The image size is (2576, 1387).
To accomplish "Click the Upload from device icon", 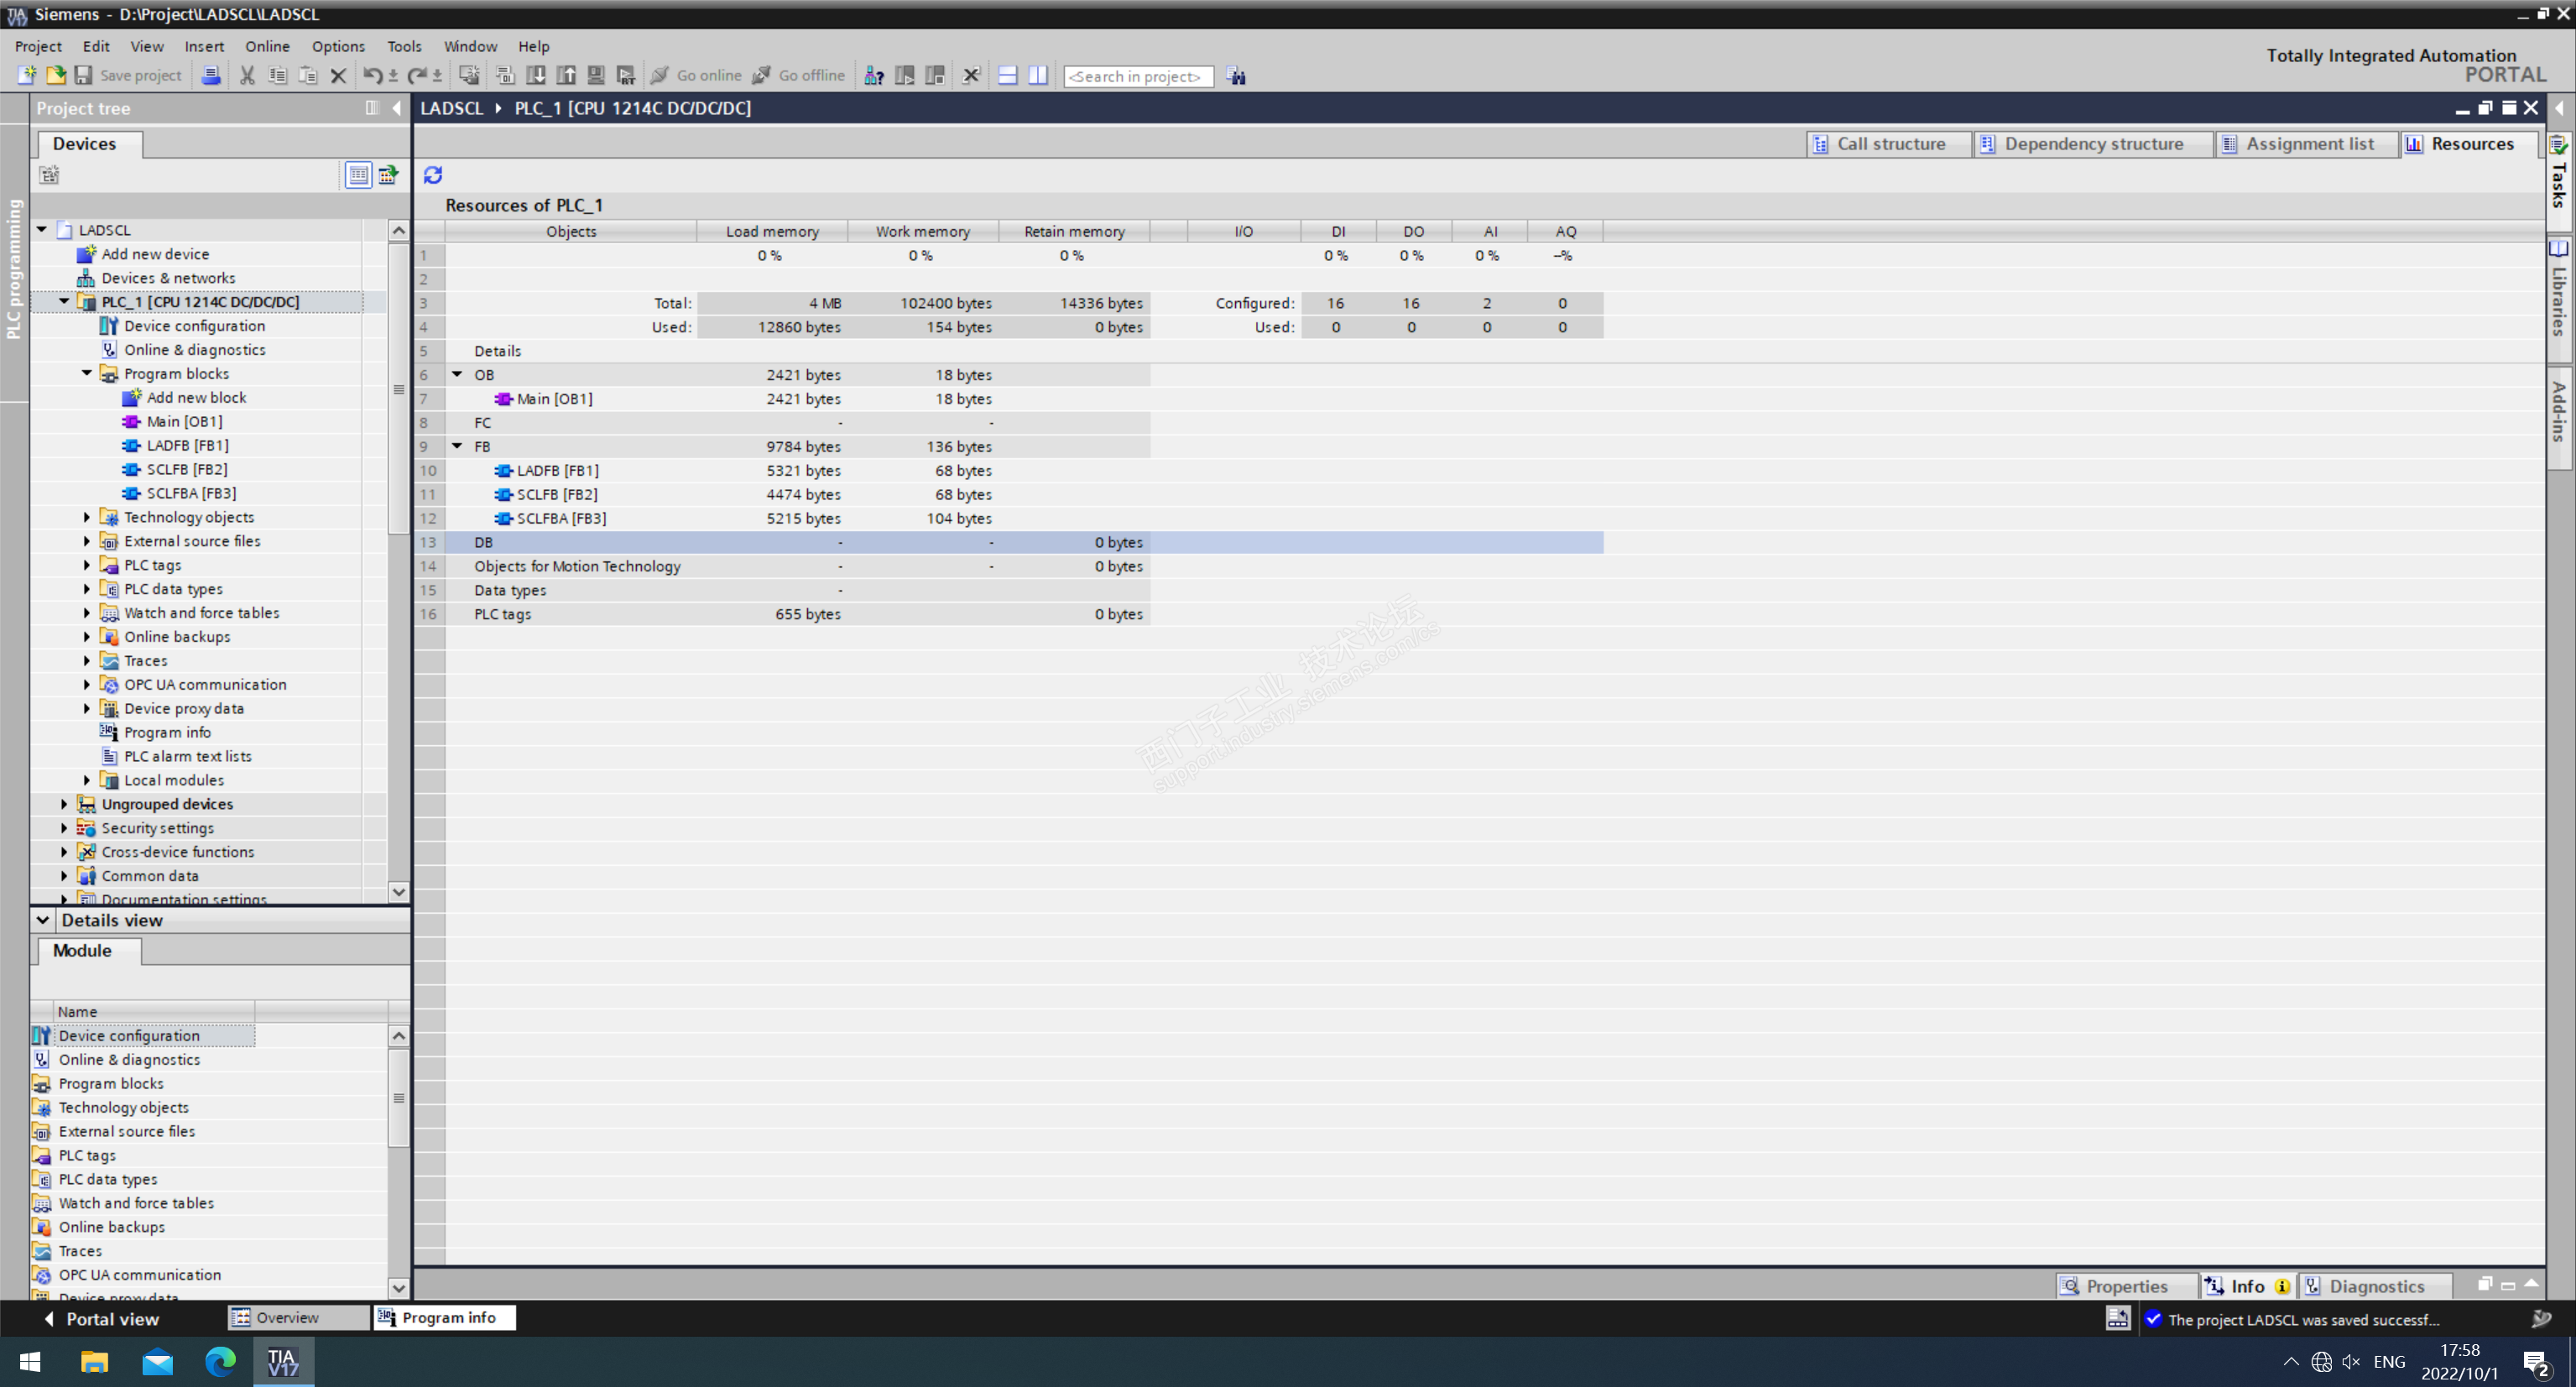I will click(566, 76).
